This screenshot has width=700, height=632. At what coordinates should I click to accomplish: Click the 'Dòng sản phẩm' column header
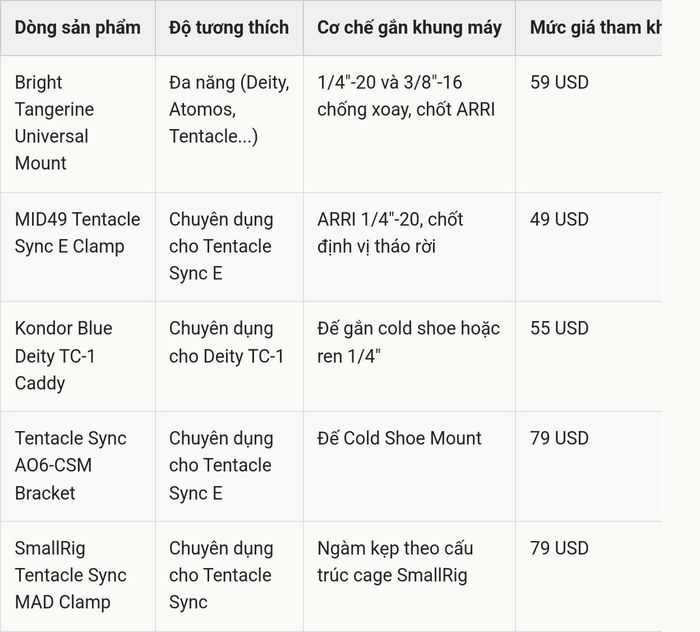pos(78,28)
